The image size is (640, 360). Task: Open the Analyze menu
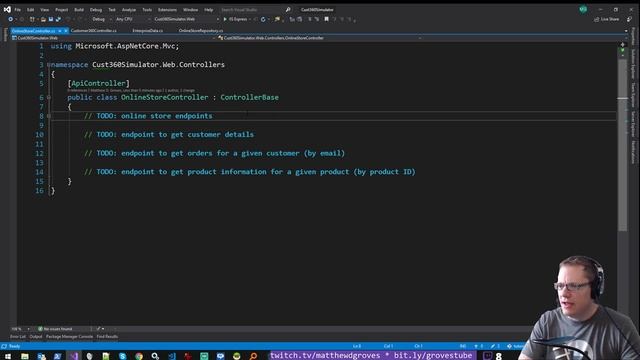tap(129, 9)
